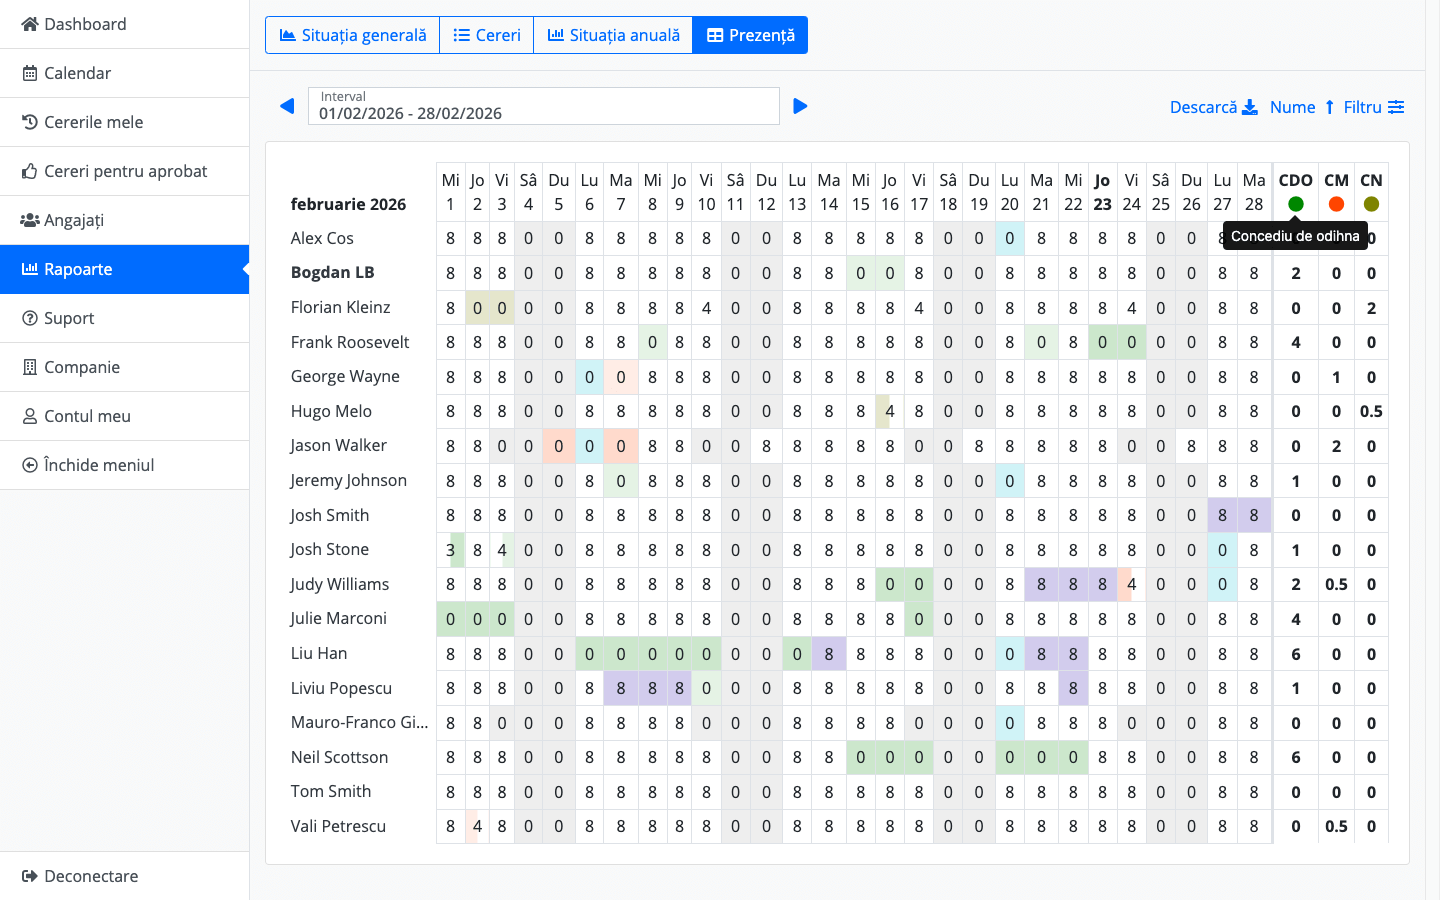Go to Cererile mele page
The height and width of the screenshot is (900, 1440).
click(93, 122)
